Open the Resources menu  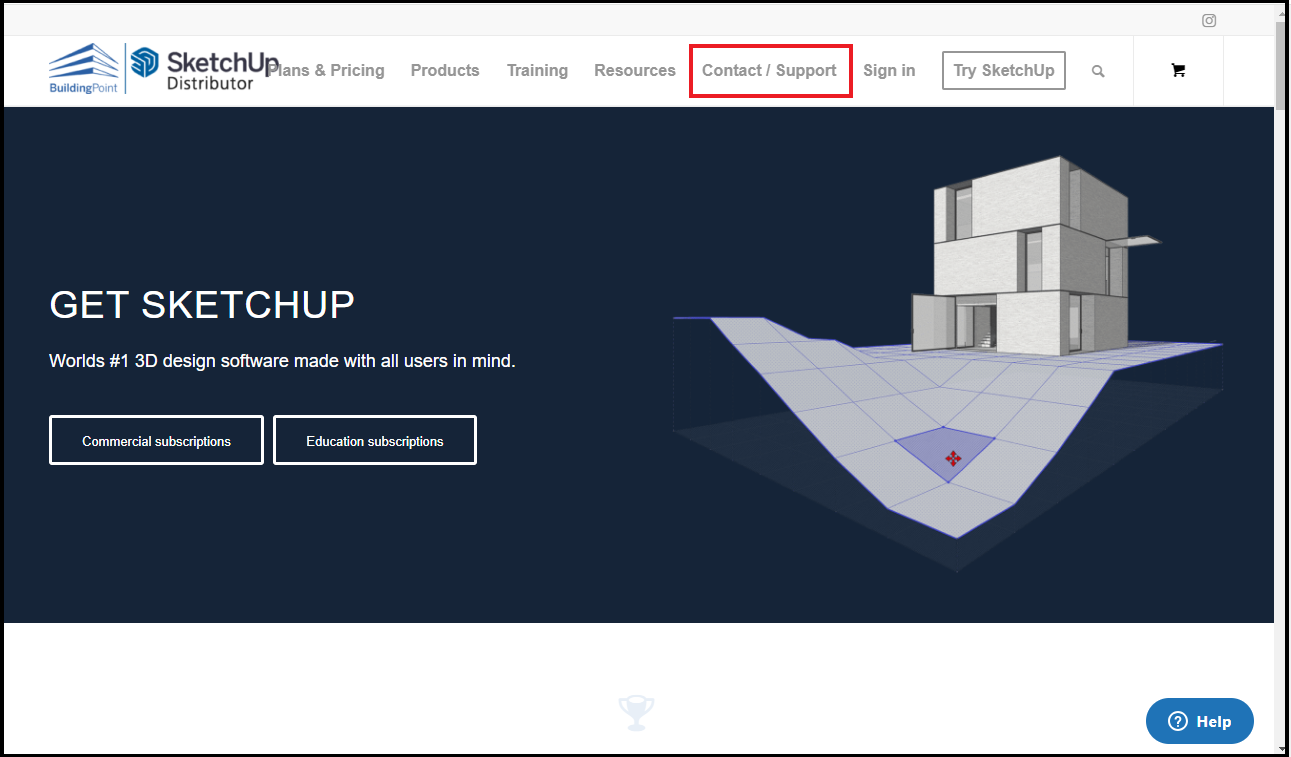click(x=635, y=70)
